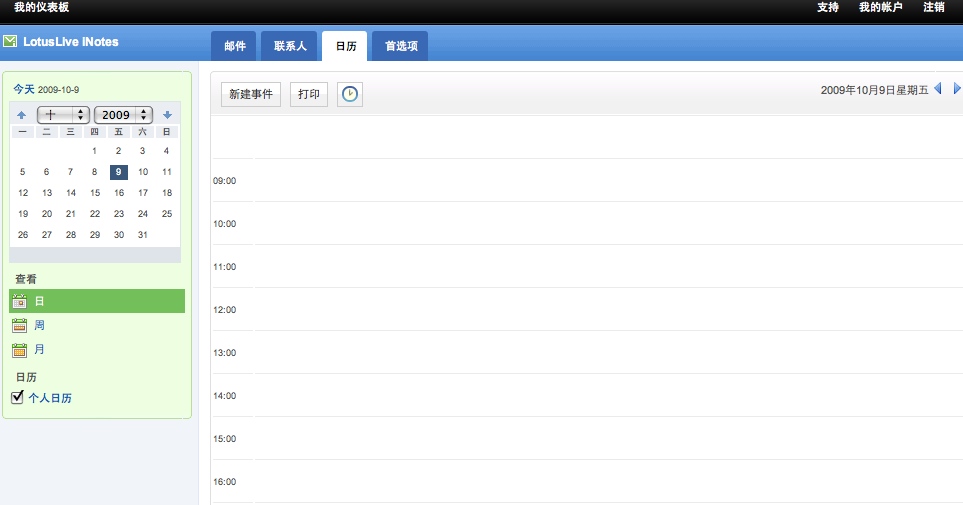963x505 pixels.
Task: Switch to 月 (month) view icon
Action: tap(19, 350)
